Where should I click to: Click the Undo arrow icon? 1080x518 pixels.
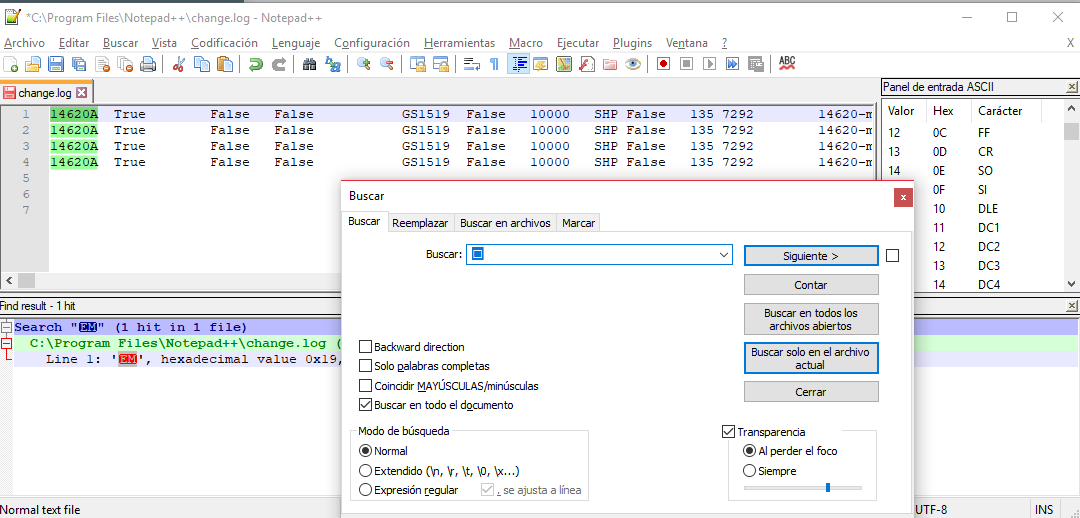pos(256,64)
